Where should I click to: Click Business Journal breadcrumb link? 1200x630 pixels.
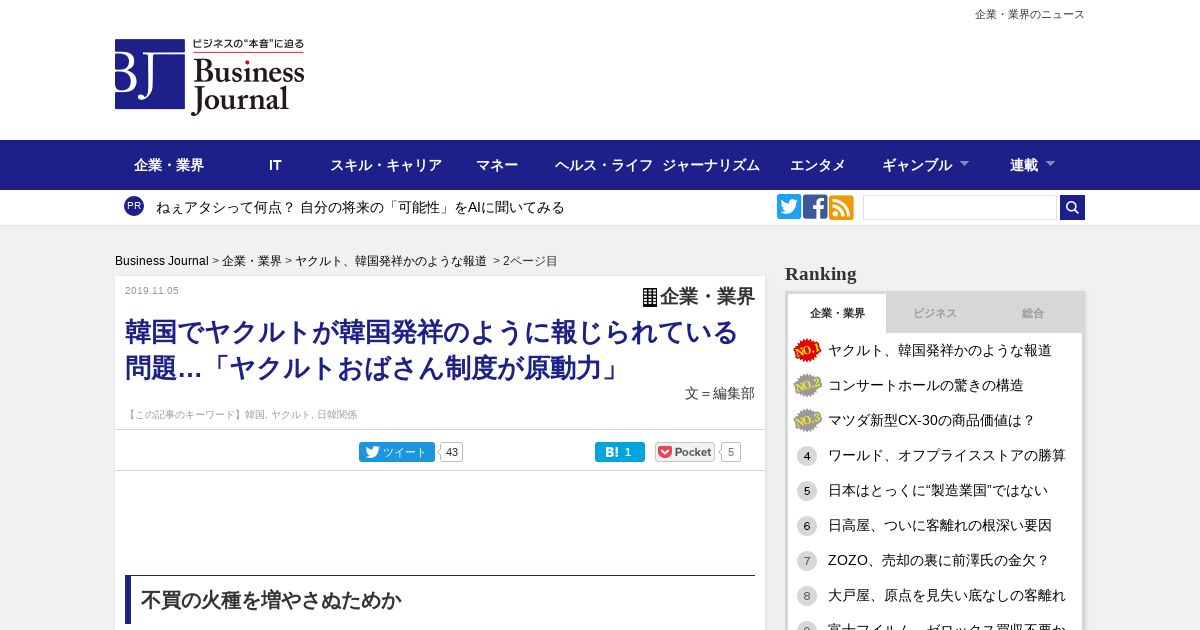click(x=162, y=261)
